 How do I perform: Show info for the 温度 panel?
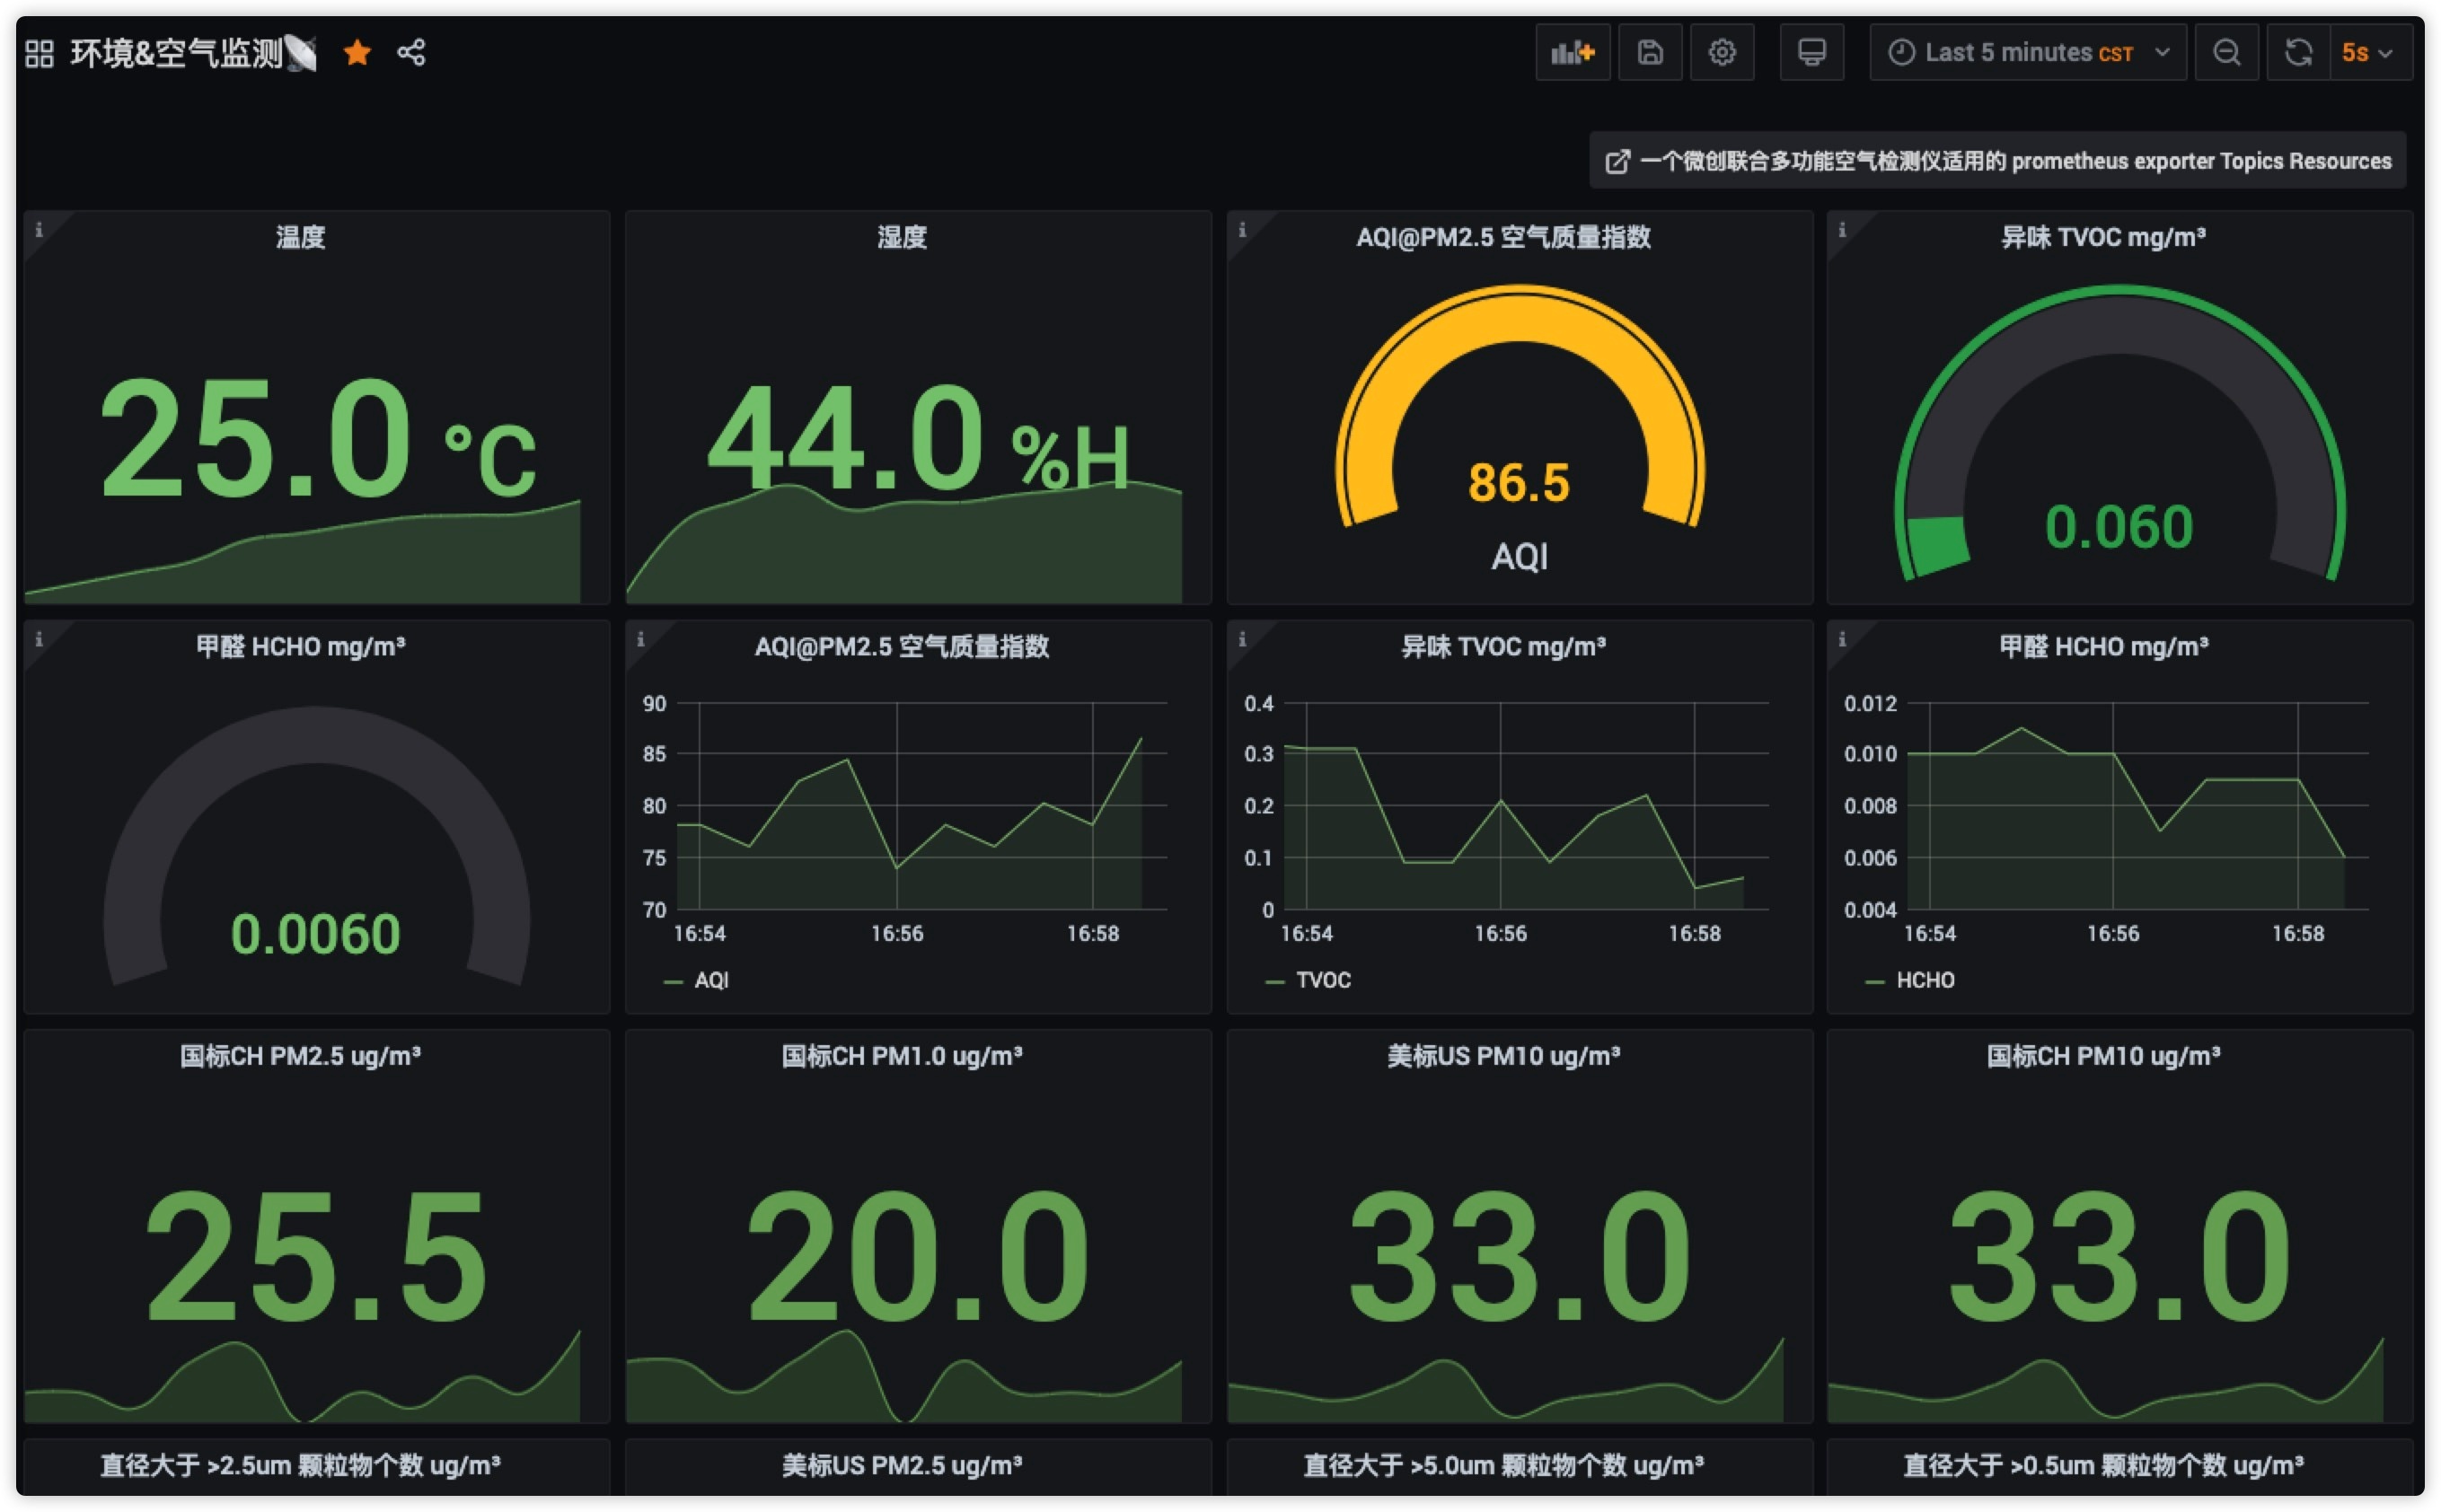[x=39, y=230]
